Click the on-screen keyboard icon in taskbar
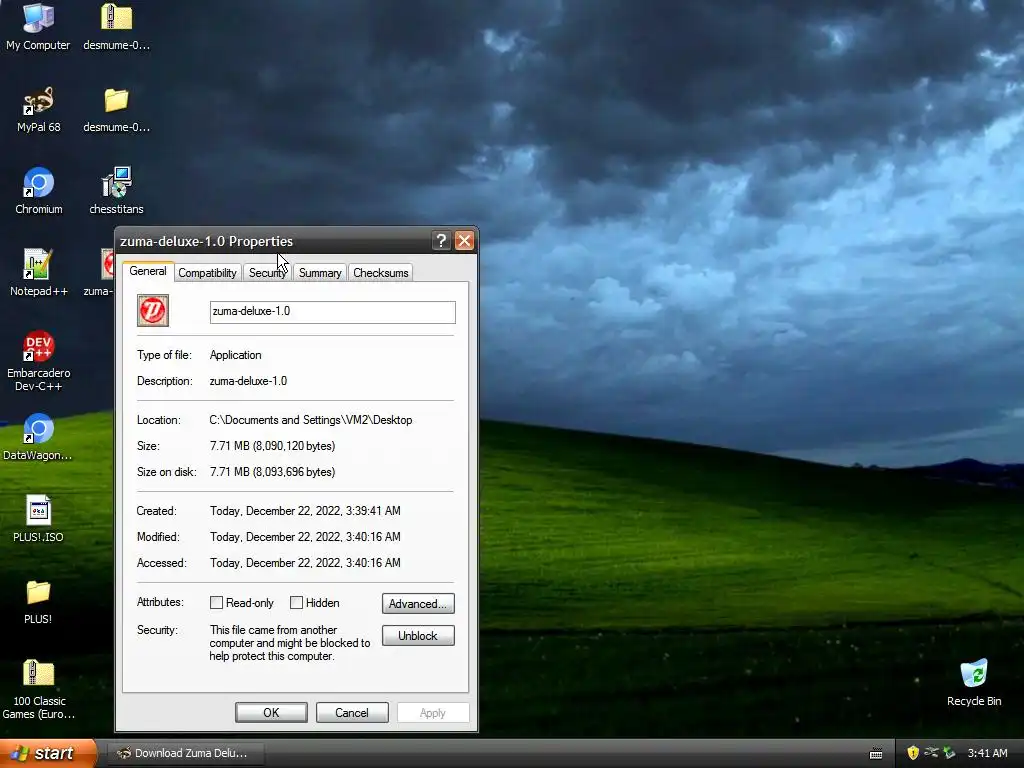Image resolution: width=1024 pixels, height=768 pixels. pyautogui.click(x=876, y=754)
